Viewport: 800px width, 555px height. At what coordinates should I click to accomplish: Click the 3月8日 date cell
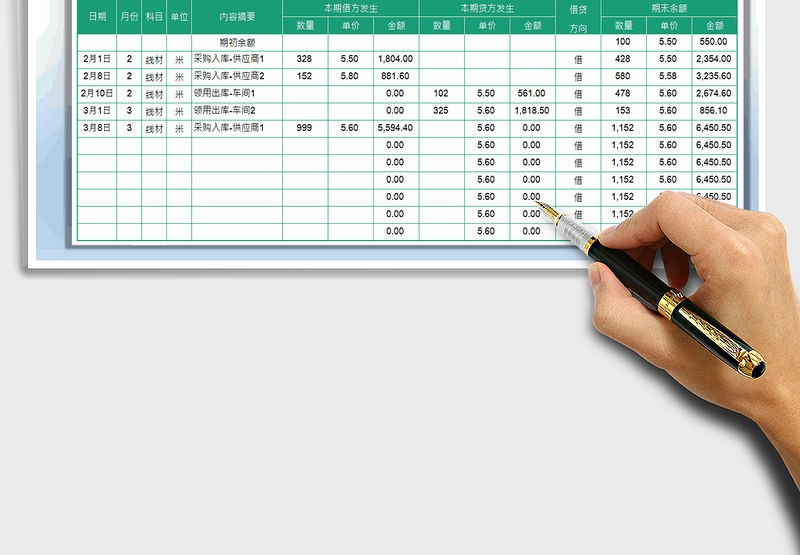[x=97, y=128]
